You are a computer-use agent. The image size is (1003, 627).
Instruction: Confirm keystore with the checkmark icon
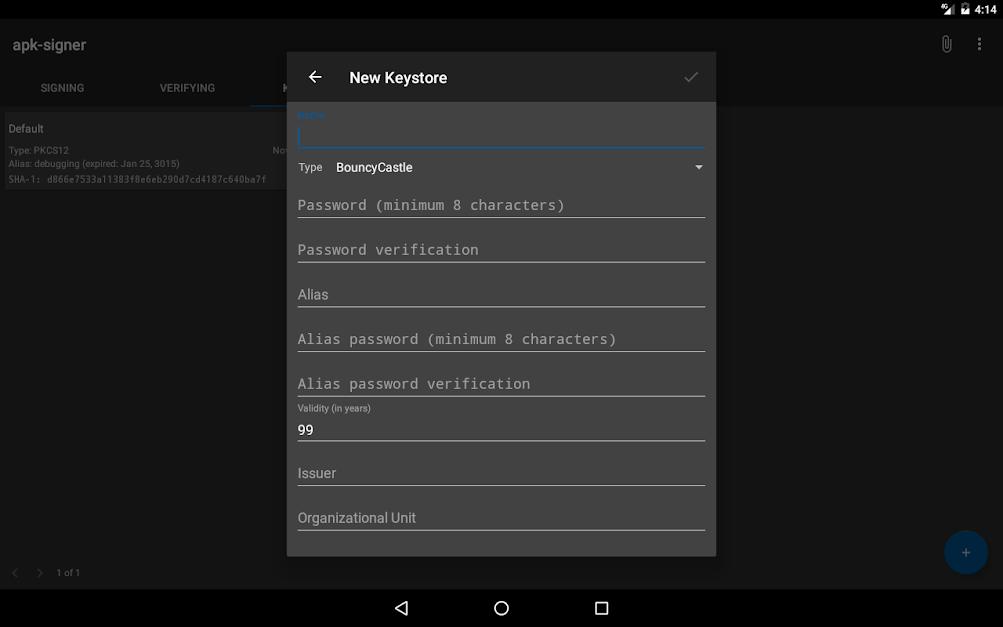pyautogui.click(x=690, y=77)
